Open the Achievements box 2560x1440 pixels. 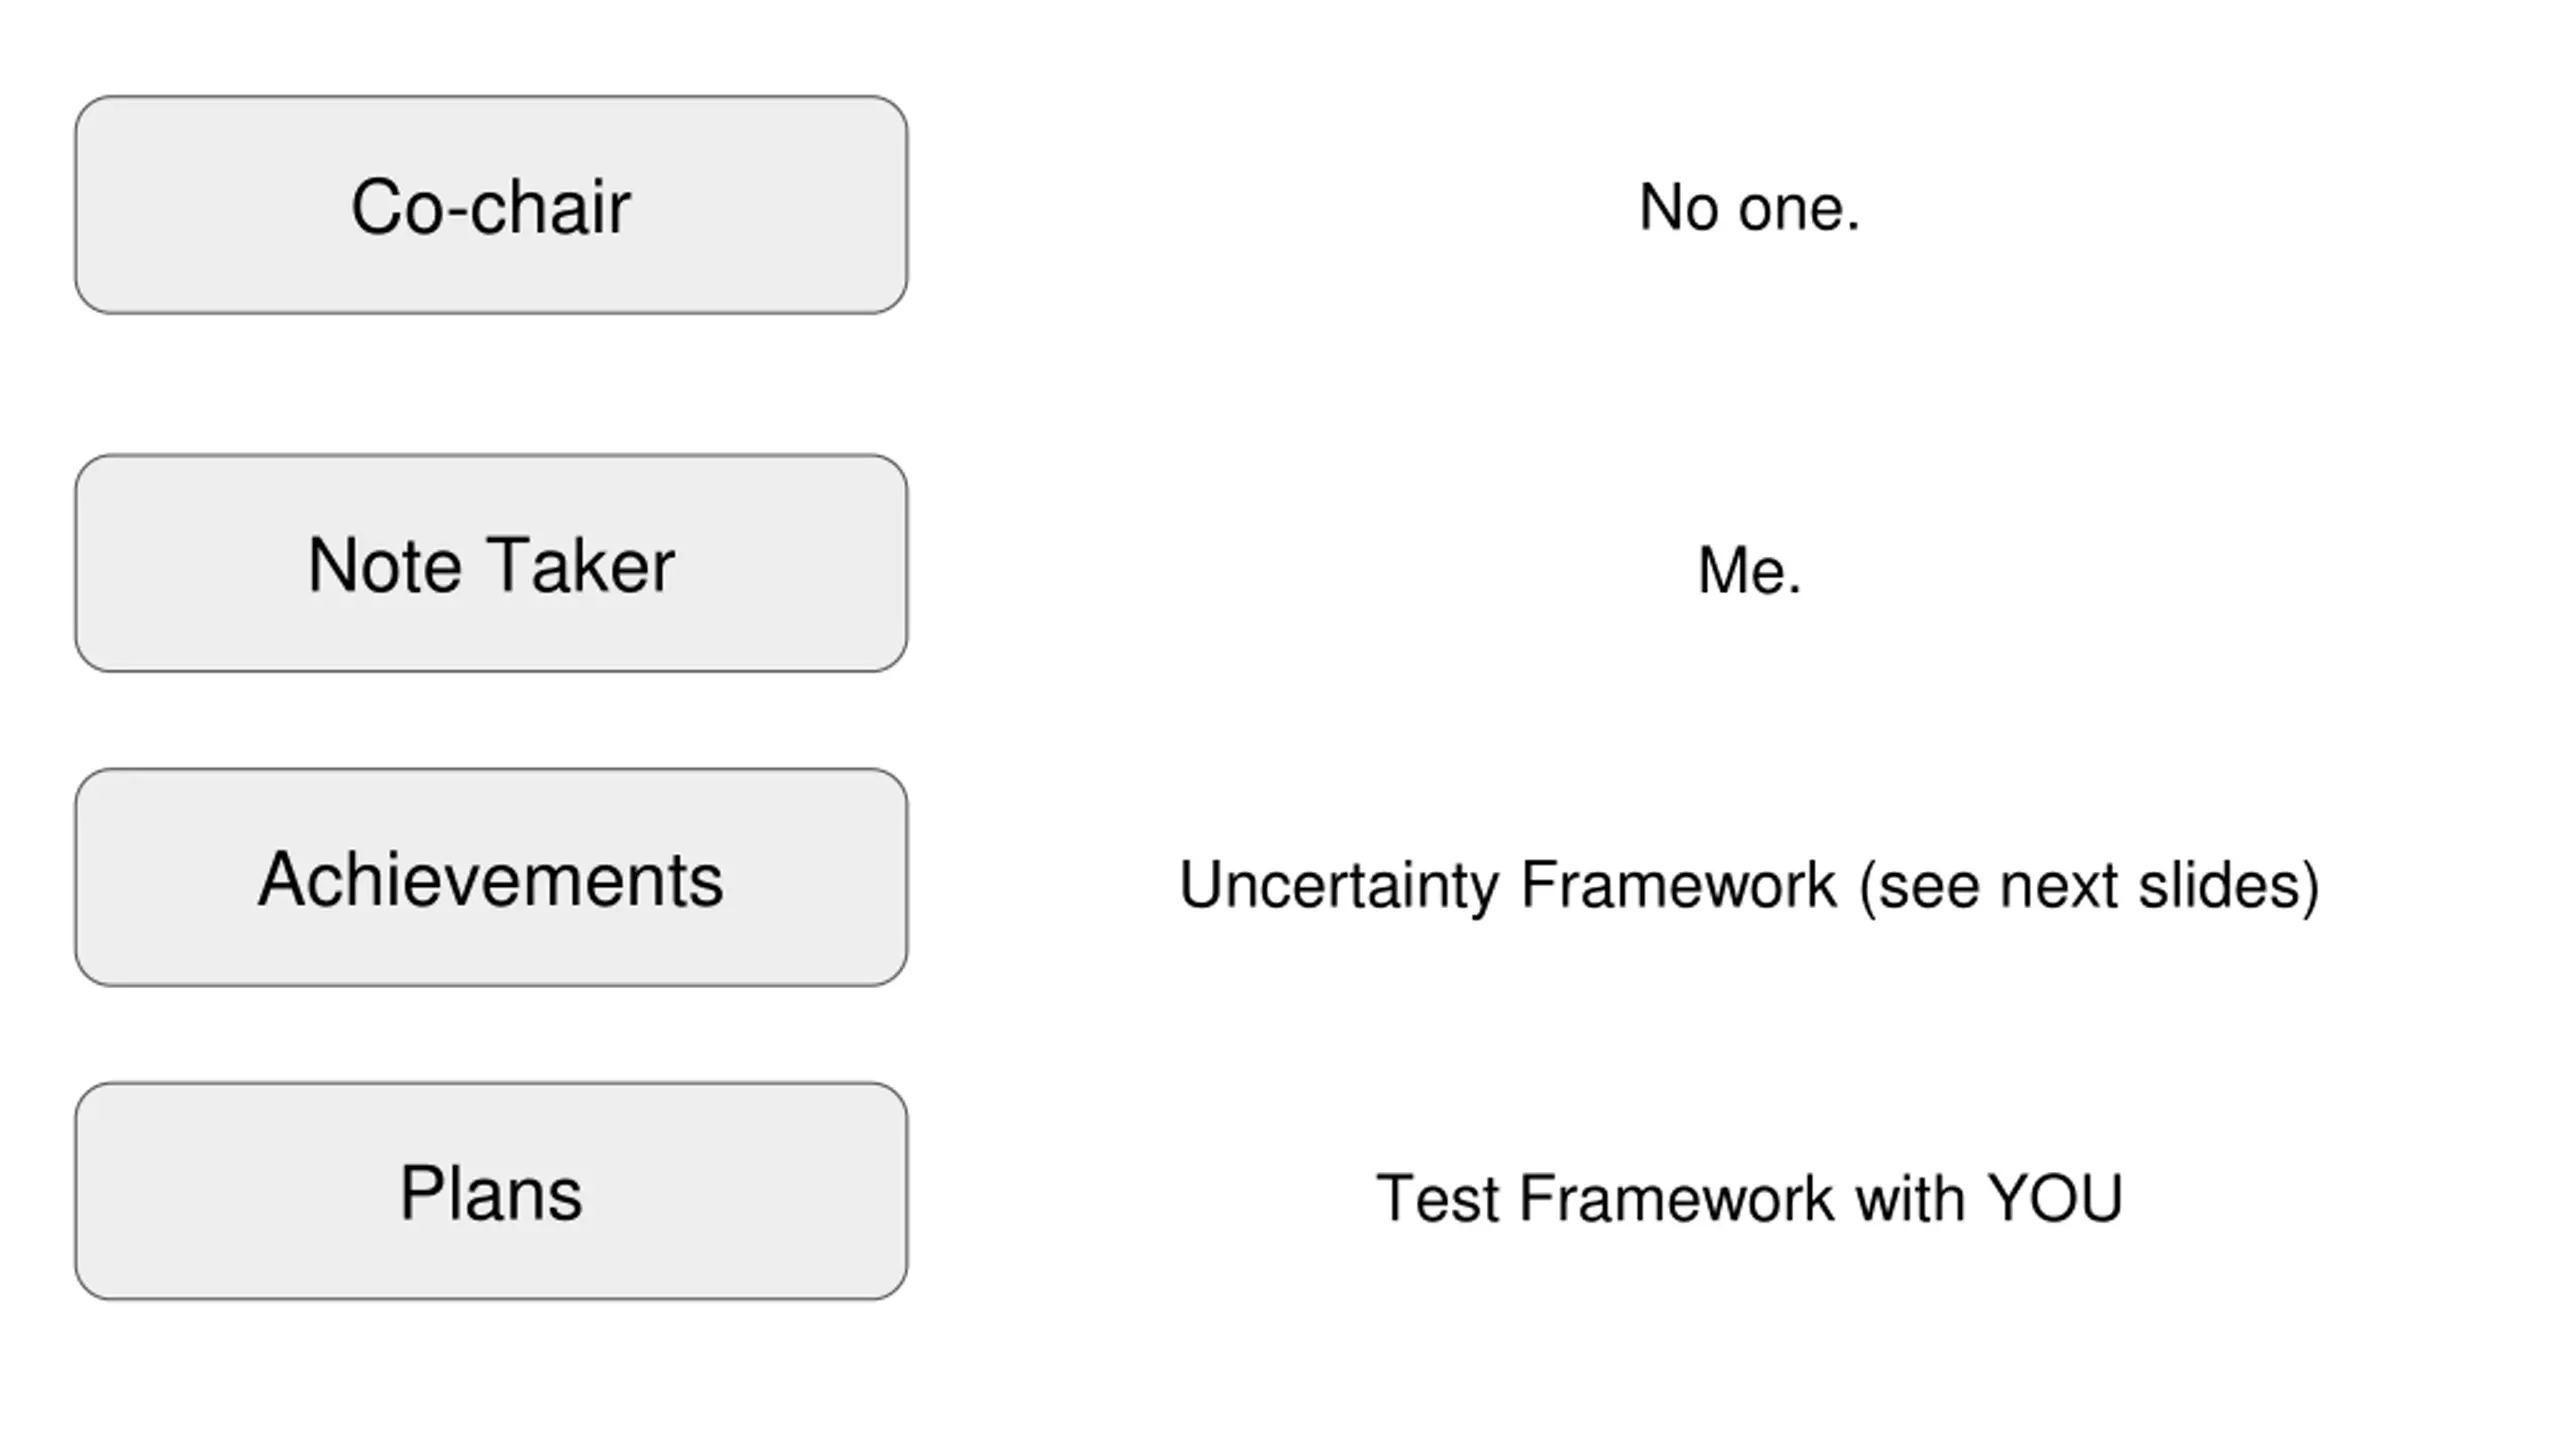pyautogui.click(x=491, y=877)
